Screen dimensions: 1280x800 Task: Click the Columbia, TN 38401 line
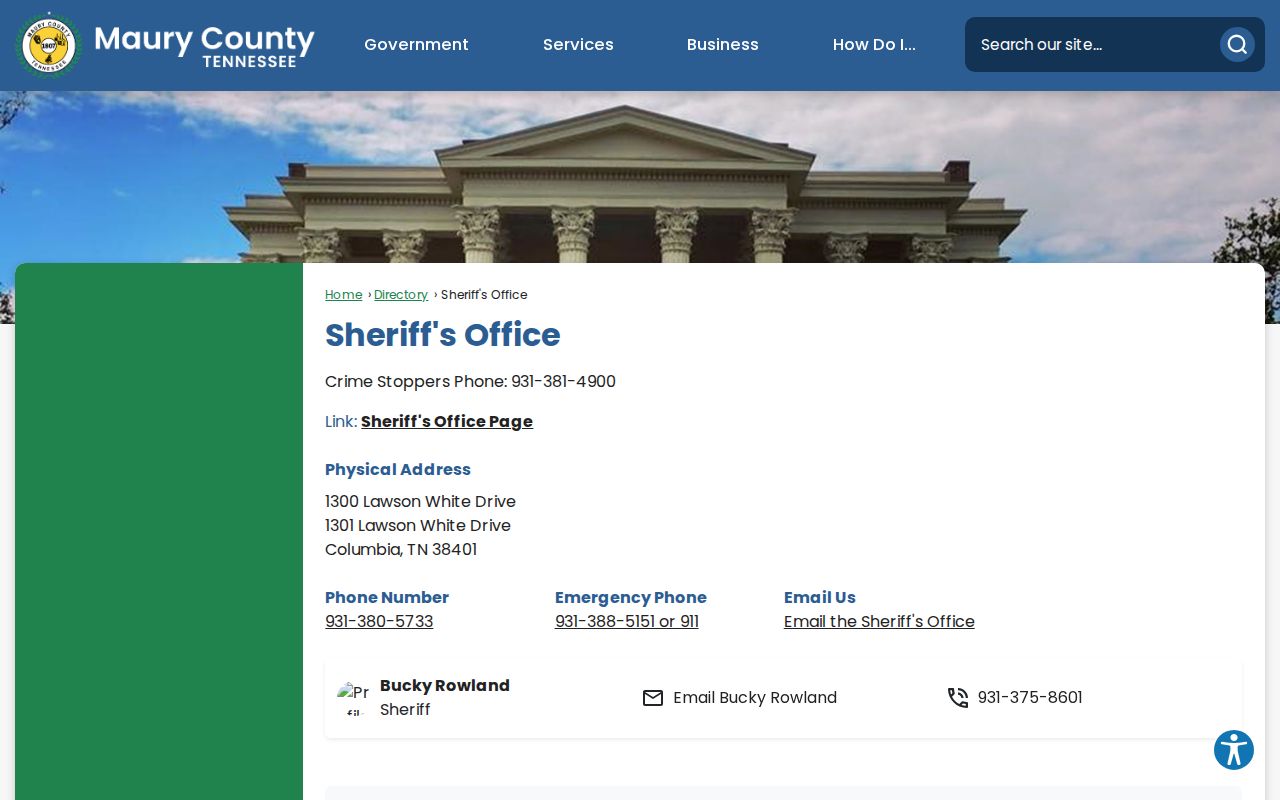pyautogui.click(x=401, y=550)
